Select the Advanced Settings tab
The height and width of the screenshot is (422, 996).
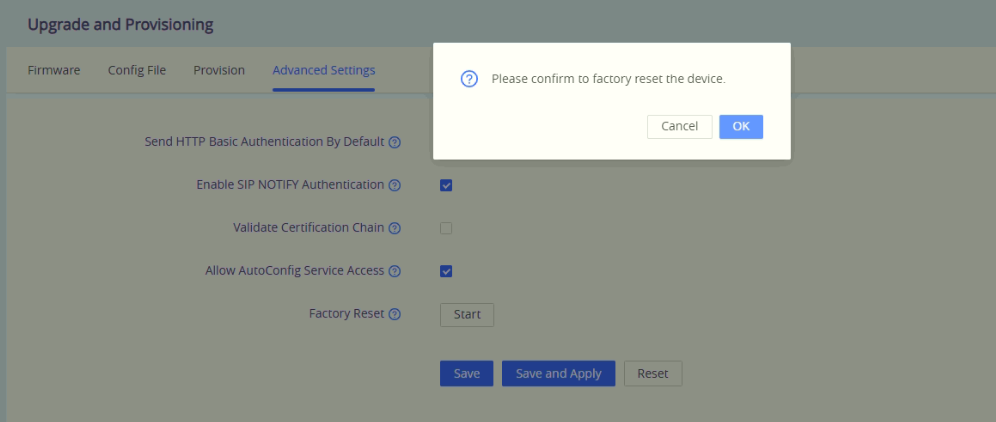(324, 70)
